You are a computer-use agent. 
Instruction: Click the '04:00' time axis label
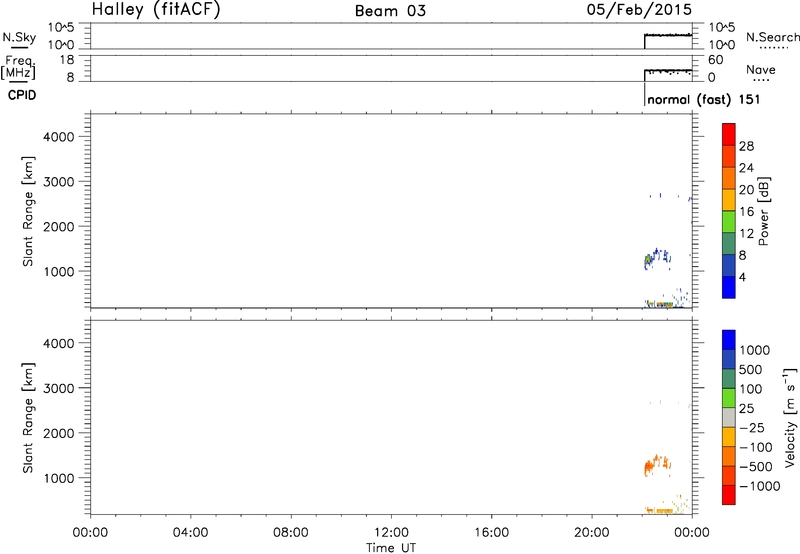(190, 533)
